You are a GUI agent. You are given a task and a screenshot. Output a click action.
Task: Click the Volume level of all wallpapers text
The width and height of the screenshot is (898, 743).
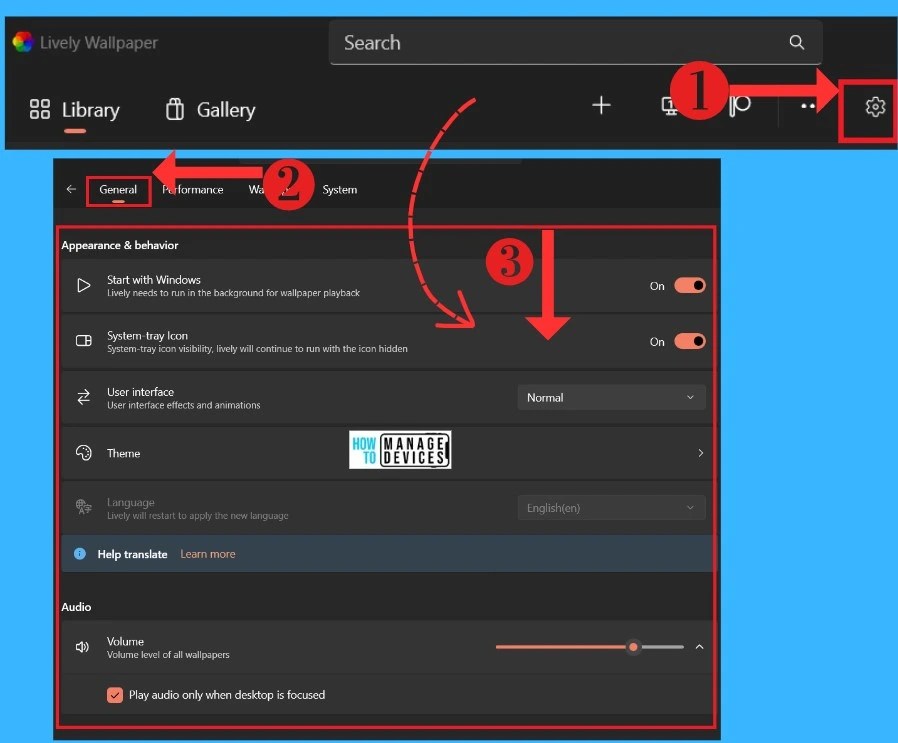(168, 655)
